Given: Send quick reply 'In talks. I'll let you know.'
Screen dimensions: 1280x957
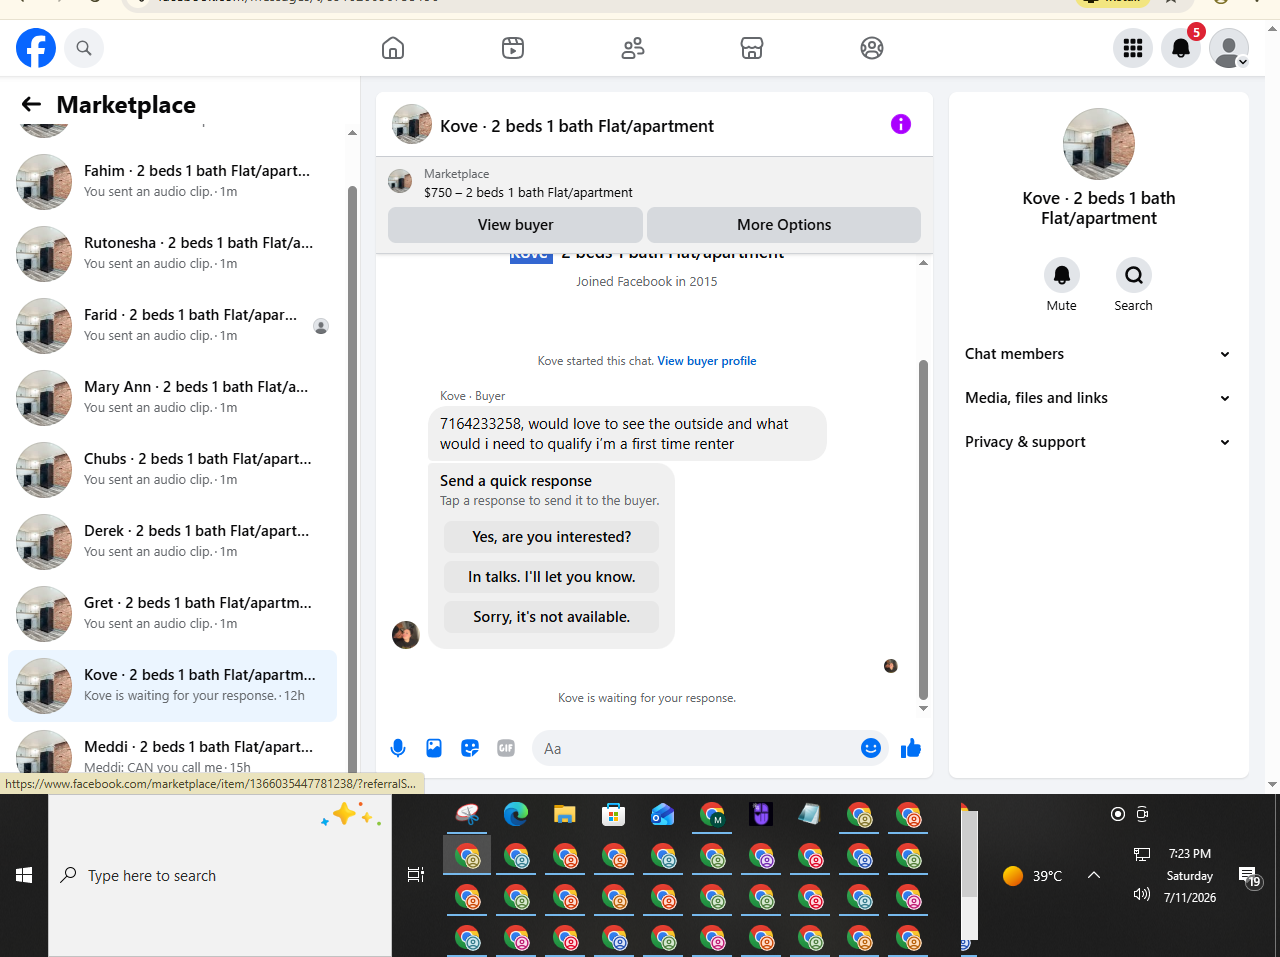Looking at the screenshot, I should [x=552, y=577].
